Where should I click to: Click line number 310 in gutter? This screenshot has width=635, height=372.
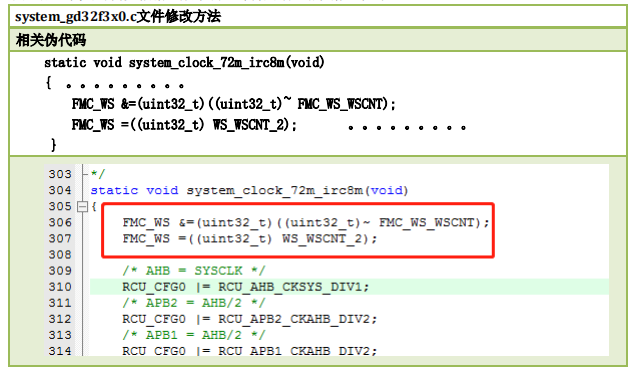point(60,287)
